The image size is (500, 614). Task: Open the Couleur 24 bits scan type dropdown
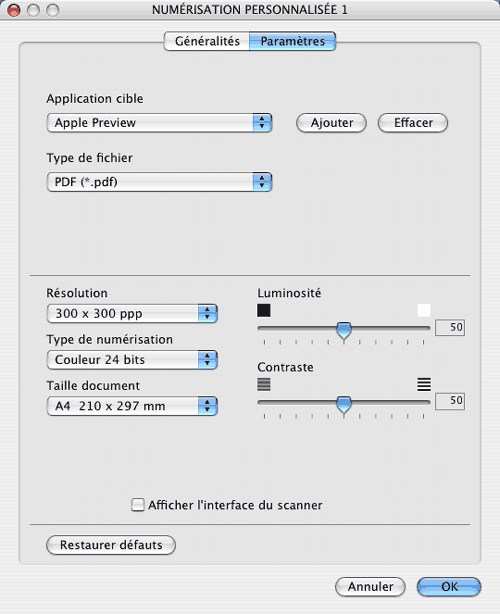coord(132,359)
